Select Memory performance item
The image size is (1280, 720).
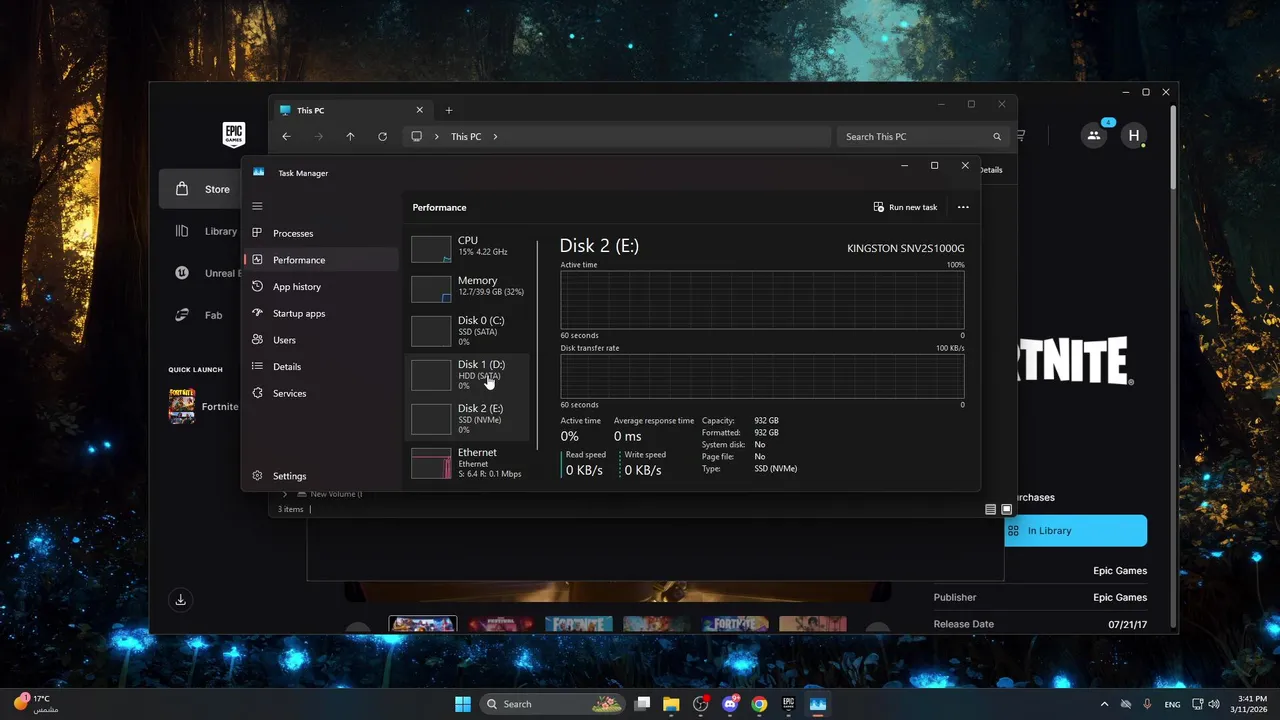click(x=467, y=288)
